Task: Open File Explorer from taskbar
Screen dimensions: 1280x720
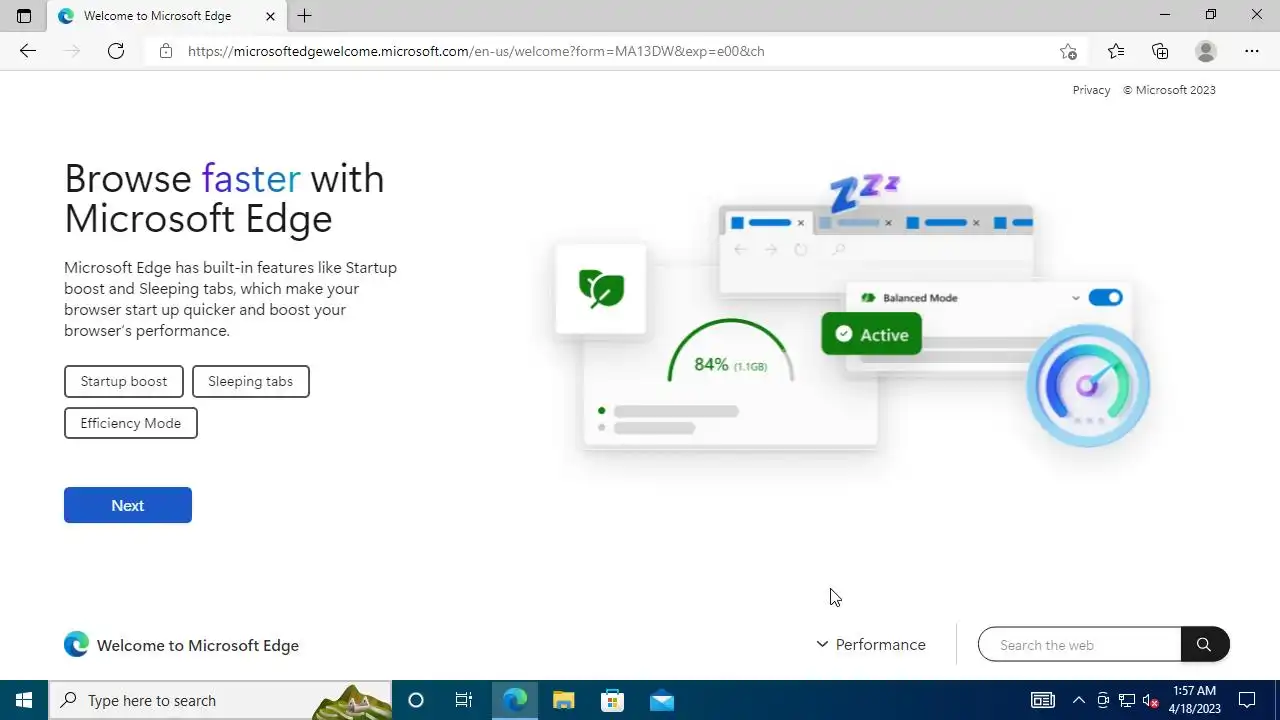Action: pos(564,700)
